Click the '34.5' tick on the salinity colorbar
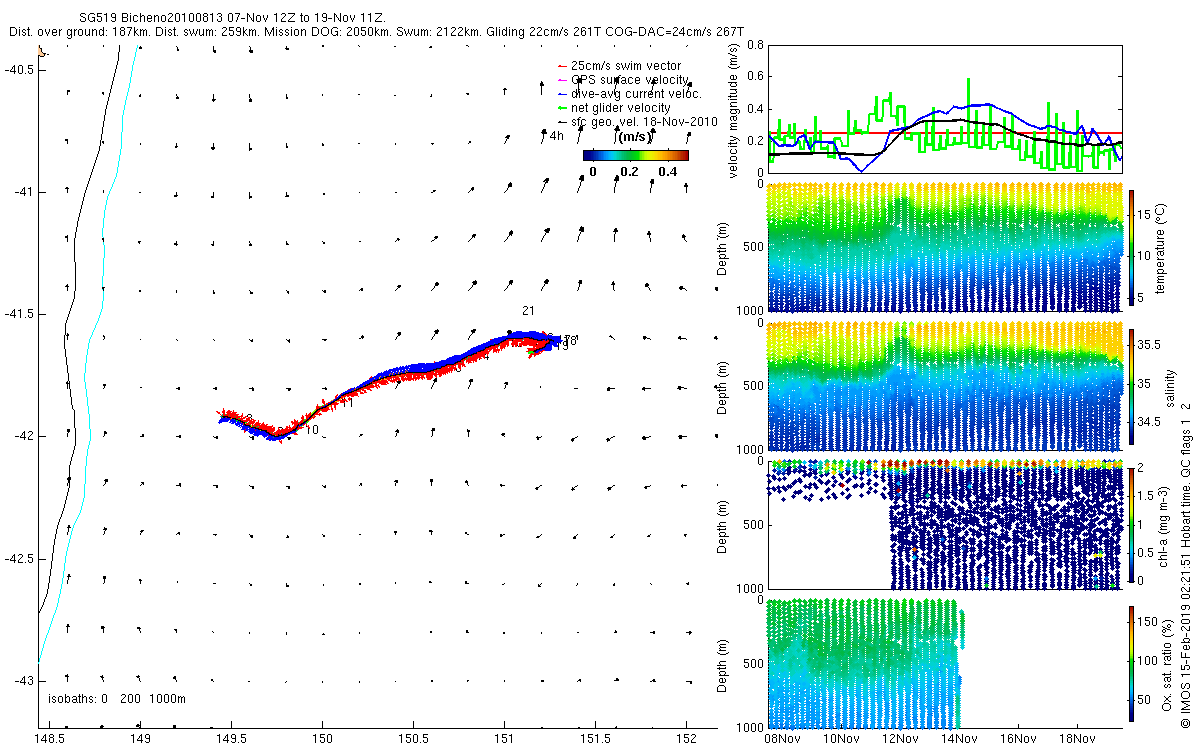Image resolution: width=1200 pixels, height=750 pixels. pyautogui.click(x=1149, y=422)
